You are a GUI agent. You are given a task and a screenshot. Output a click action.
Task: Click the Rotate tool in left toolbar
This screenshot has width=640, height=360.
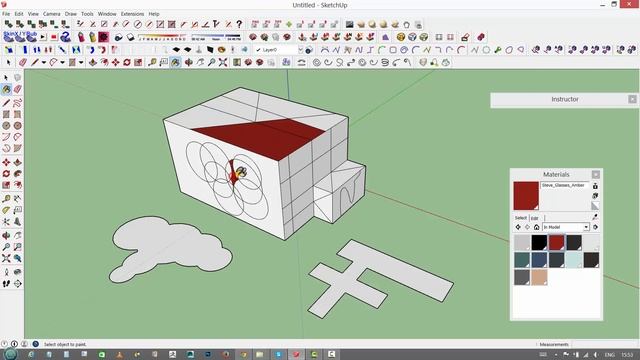pos(6,173)
